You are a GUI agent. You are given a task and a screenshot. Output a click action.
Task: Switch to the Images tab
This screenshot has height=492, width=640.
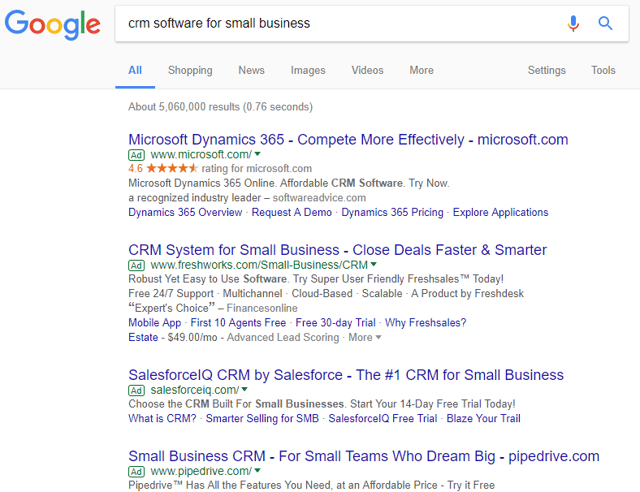click(308, 70)
